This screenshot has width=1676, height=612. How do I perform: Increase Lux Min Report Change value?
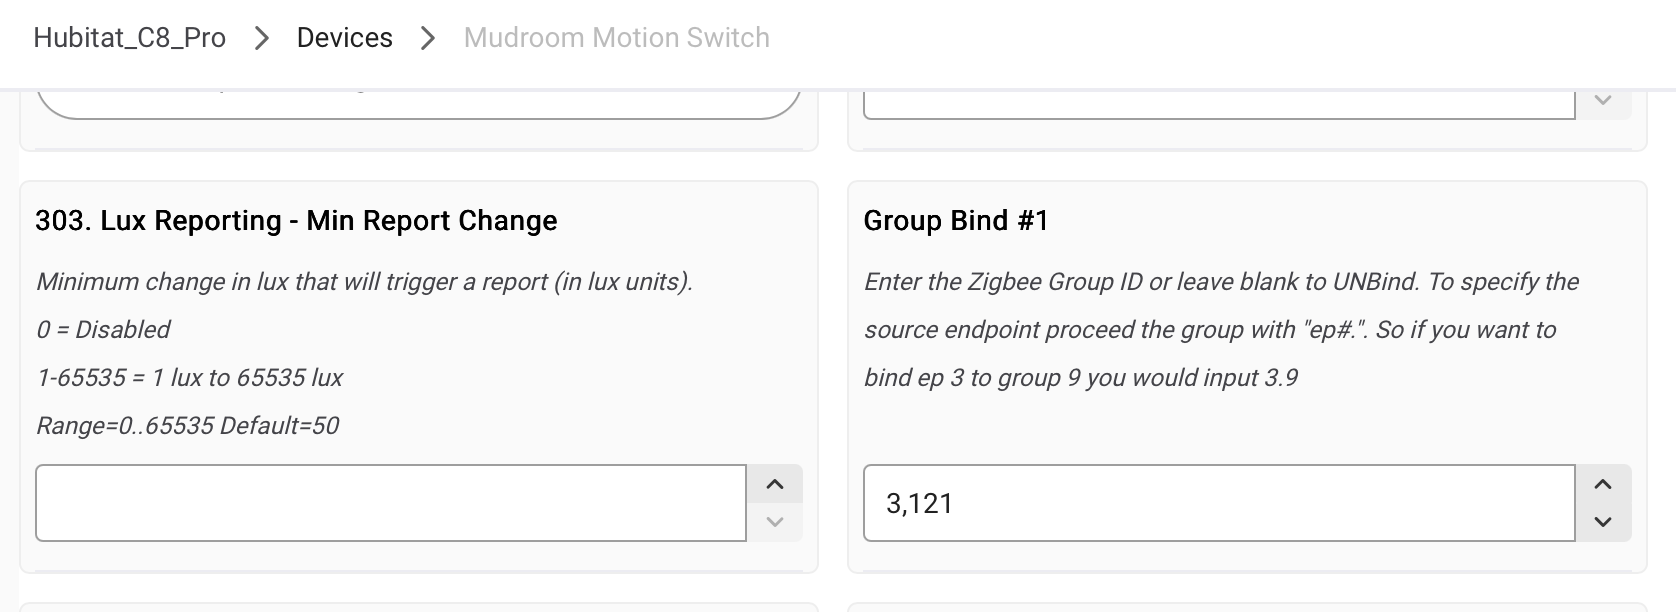coord(774,485)
